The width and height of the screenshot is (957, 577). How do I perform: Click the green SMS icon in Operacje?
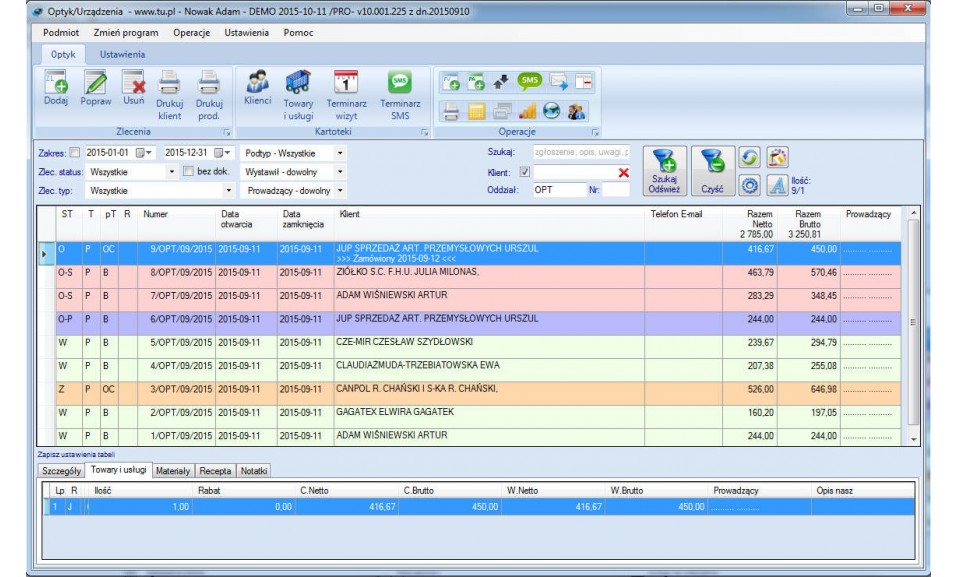[529, 82]
